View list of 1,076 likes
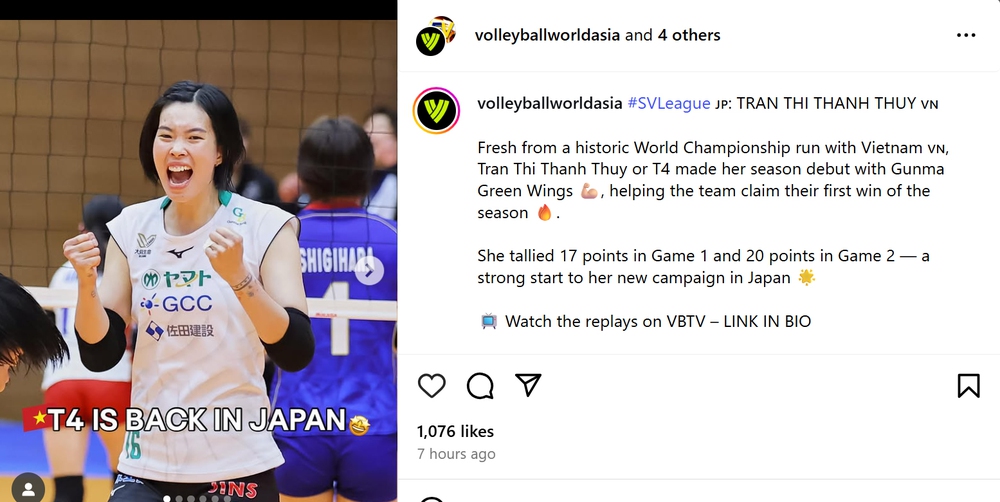 455,431
